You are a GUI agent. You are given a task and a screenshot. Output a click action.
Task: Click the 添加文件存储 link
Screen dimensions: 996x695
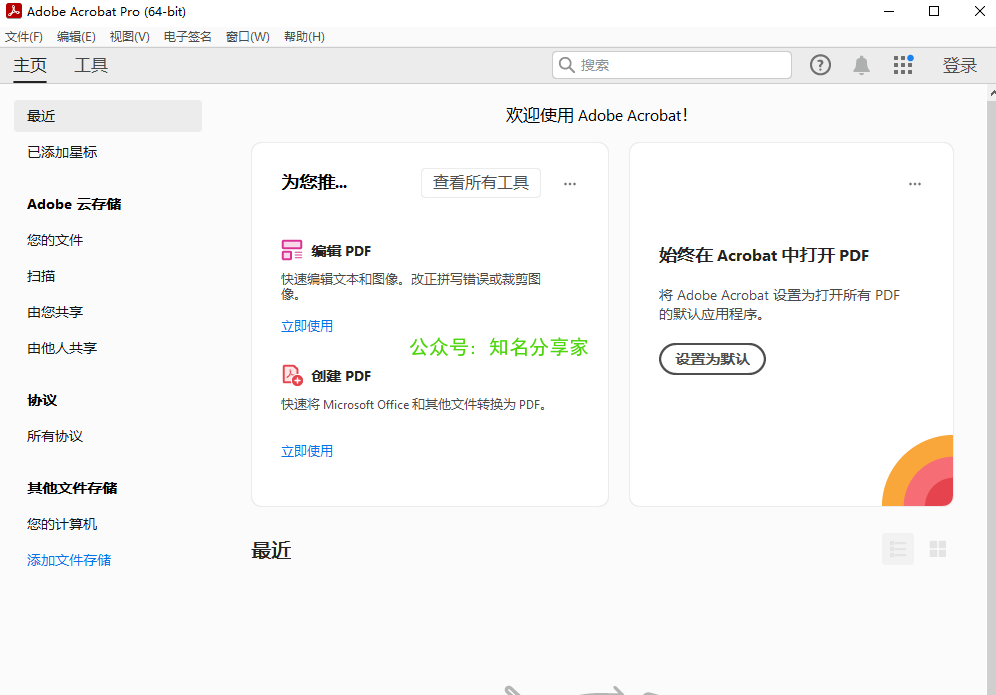click(x=69, y=560)
